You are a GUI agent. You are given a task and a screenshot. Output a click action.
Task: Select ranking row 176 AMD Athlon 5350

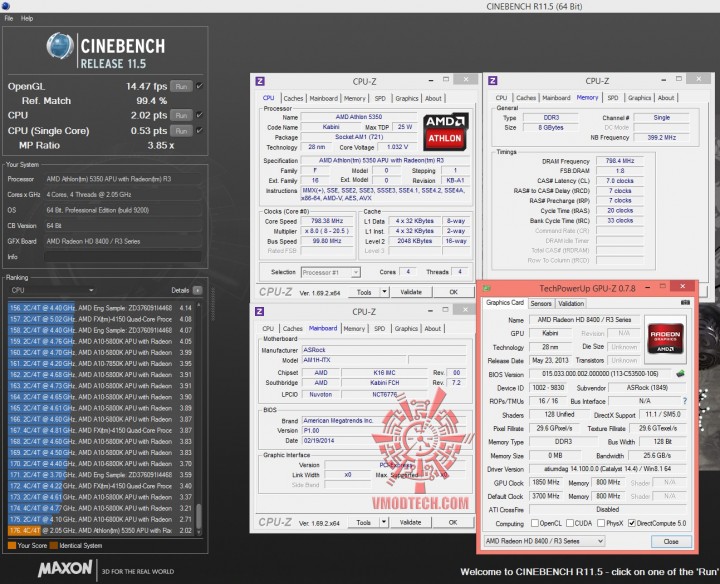click(101, 530)
